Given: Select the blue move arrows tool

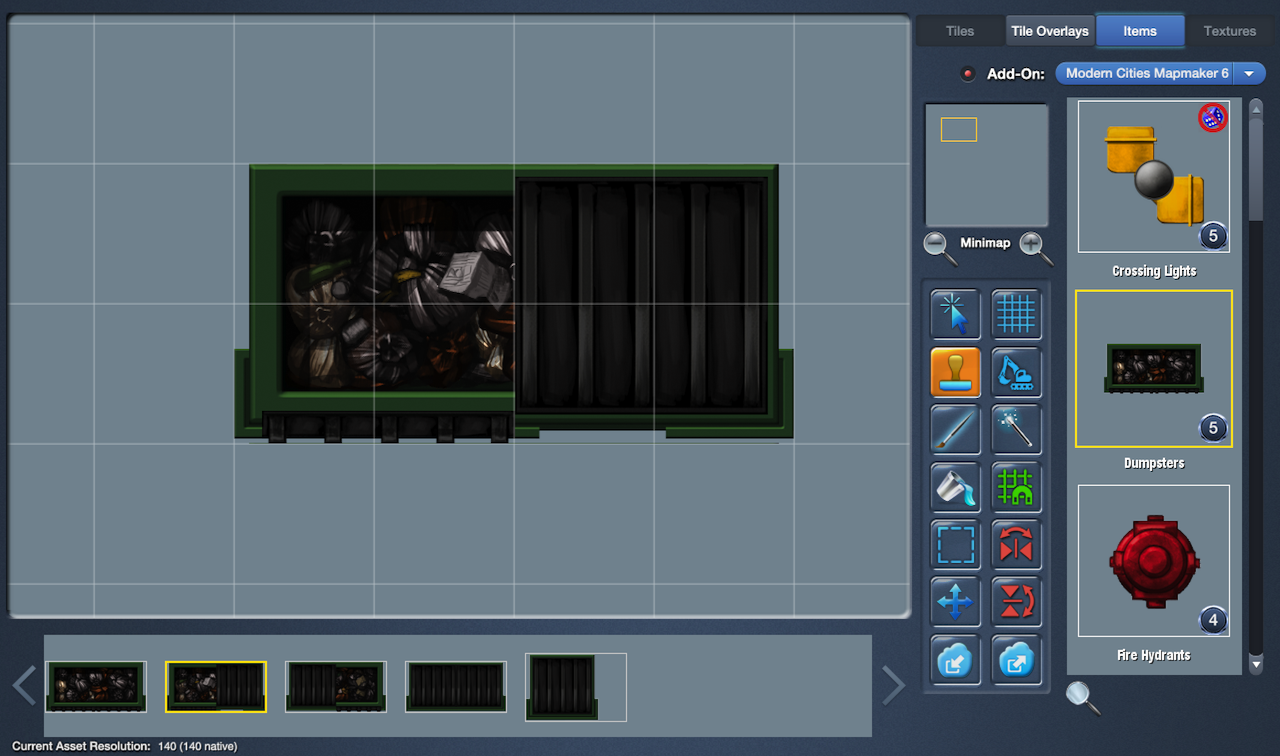Looking at the screenshot, I should [955, 603].
